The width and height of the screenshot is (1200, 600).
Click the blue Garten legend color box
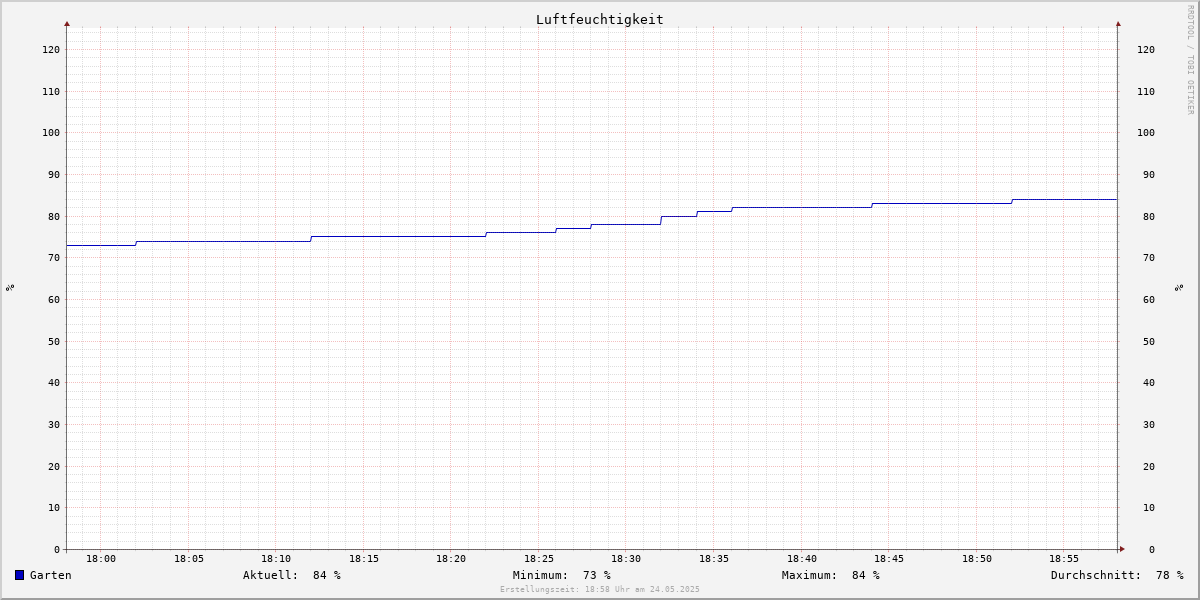(19, 575)
